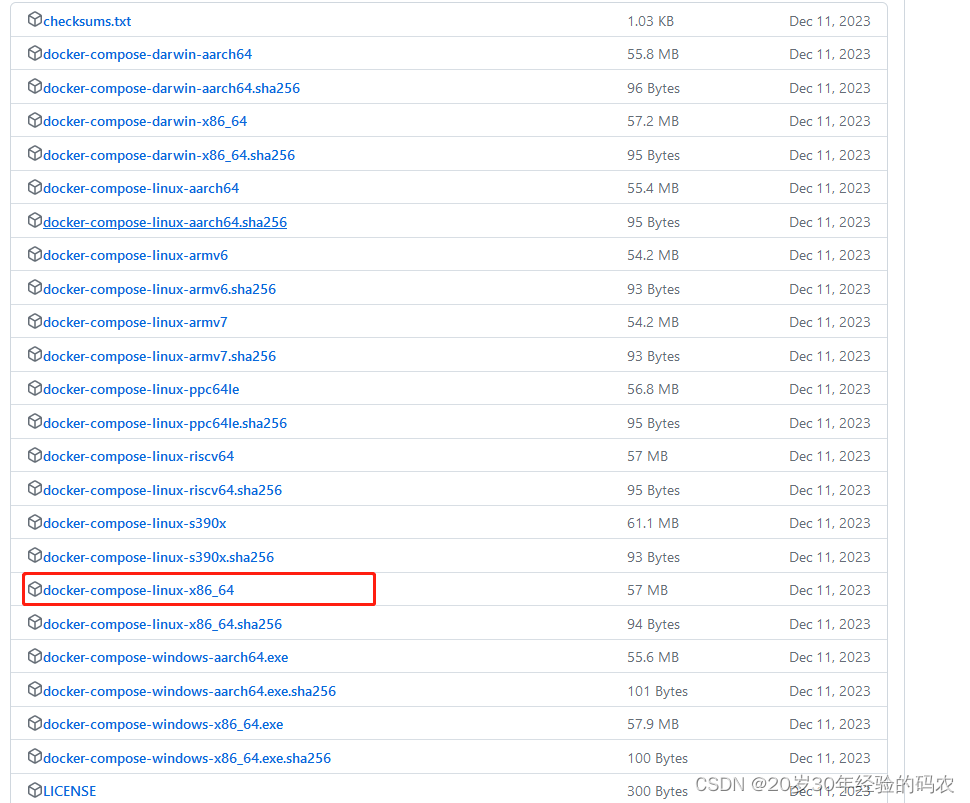970x803 pixels.
Task: Download docker-compose-windows-x86_64.exe file
Action: (x=163, y=724)
